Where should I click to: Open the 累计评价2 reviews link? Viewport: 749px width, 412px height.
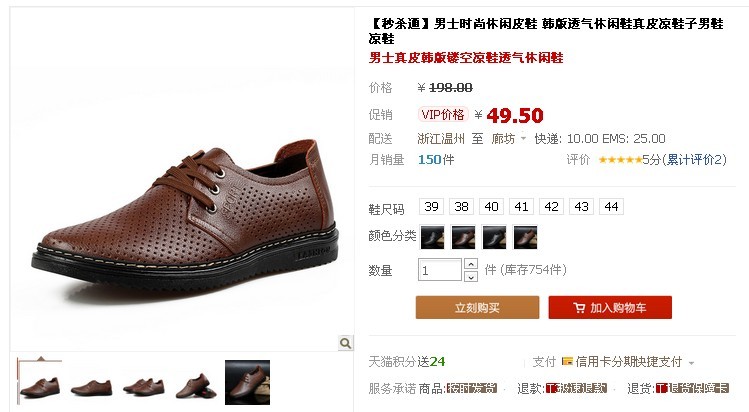tap(696, 159)
